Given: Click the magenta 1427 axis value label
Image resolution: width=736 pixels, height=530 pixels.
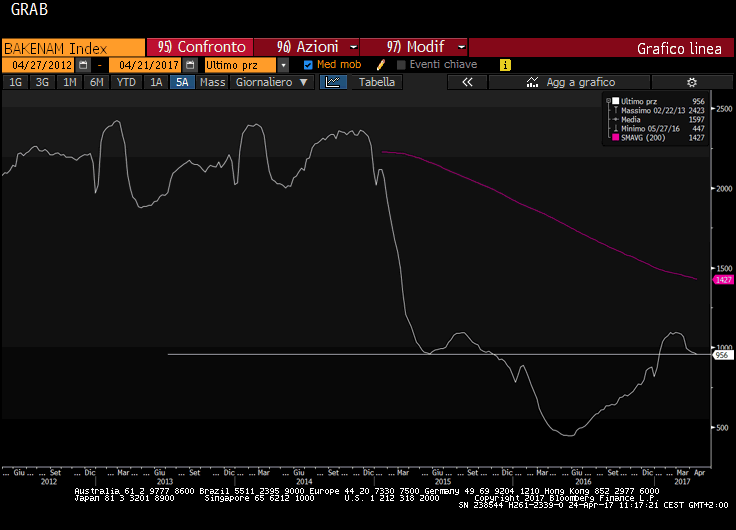Looking at the screenshot, I should tap(723, 280).
